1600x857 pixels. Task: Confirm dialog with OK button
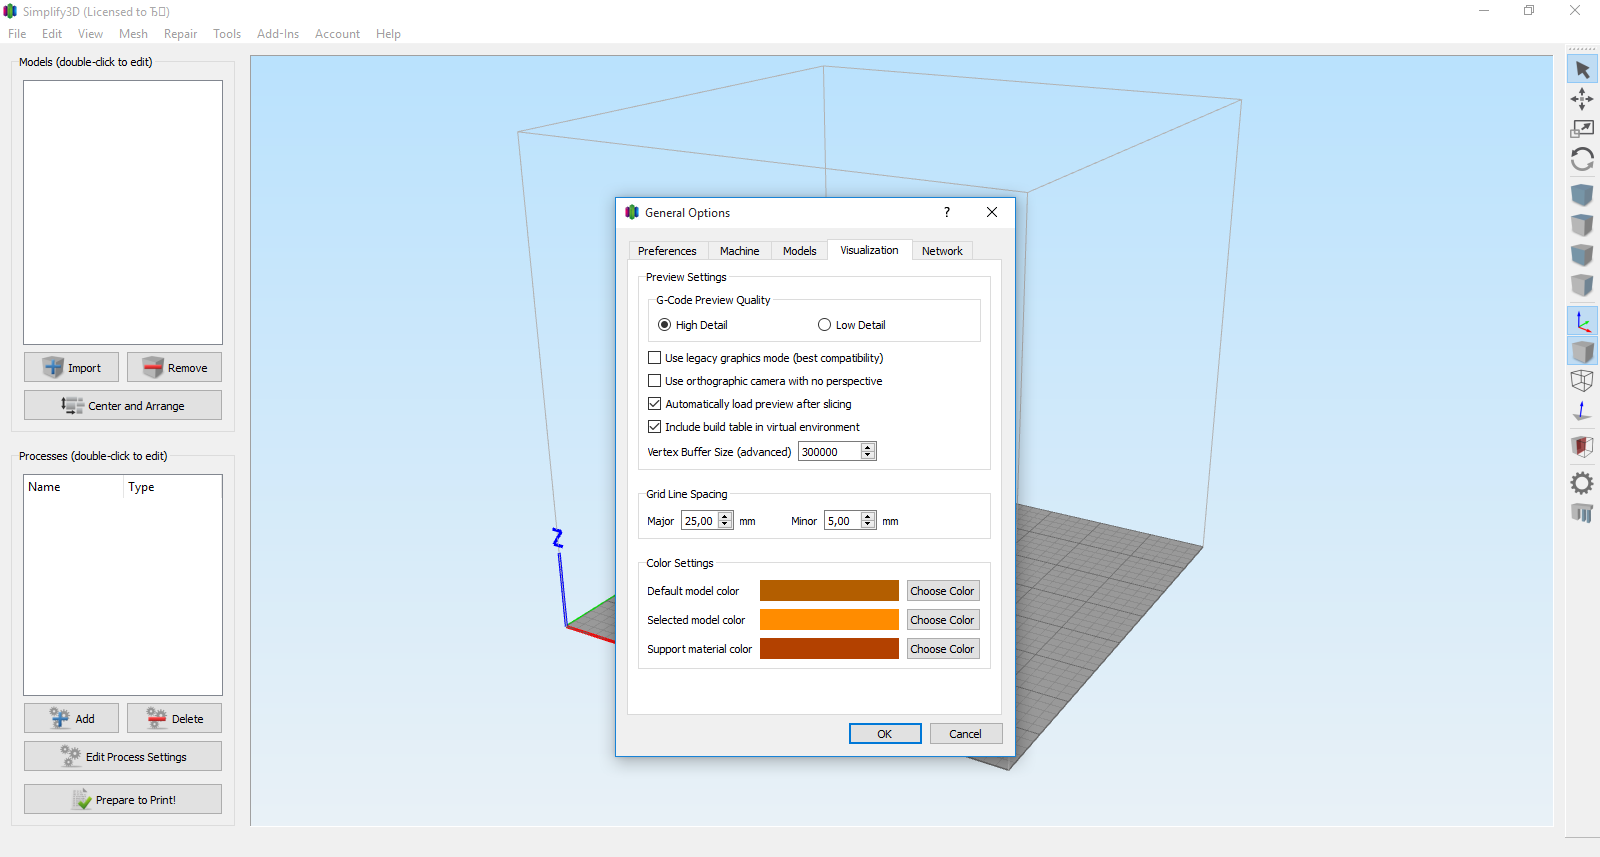tap(885, 734)
